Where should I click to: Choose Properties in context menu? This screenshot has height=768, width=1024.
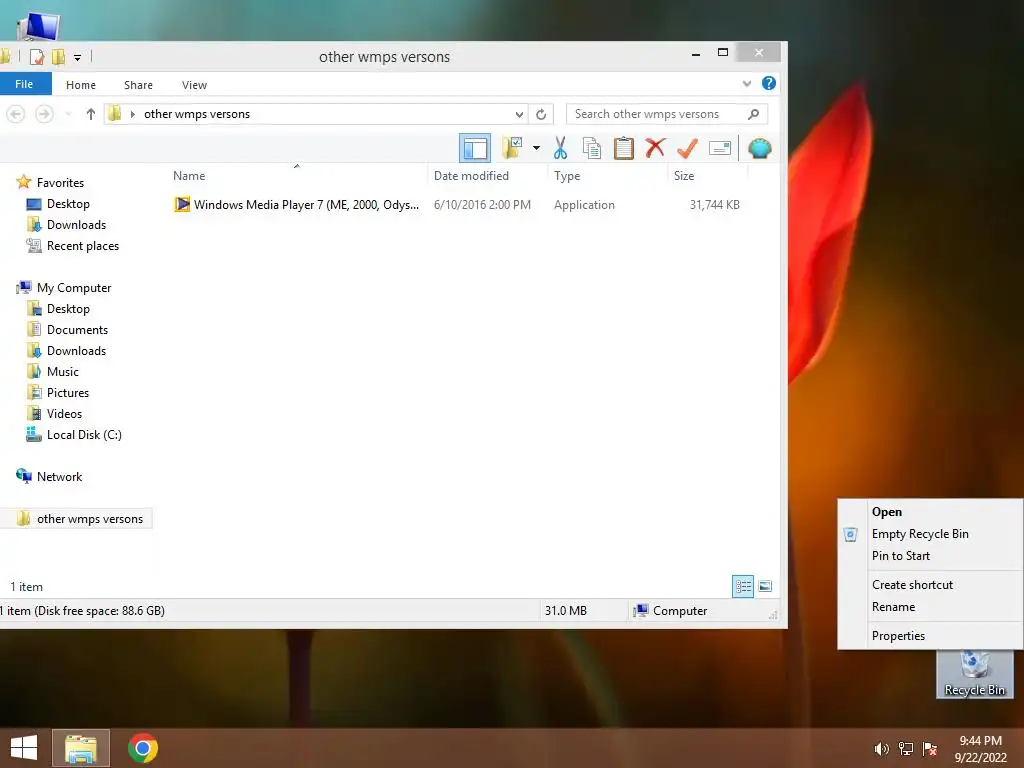[930, 636]
